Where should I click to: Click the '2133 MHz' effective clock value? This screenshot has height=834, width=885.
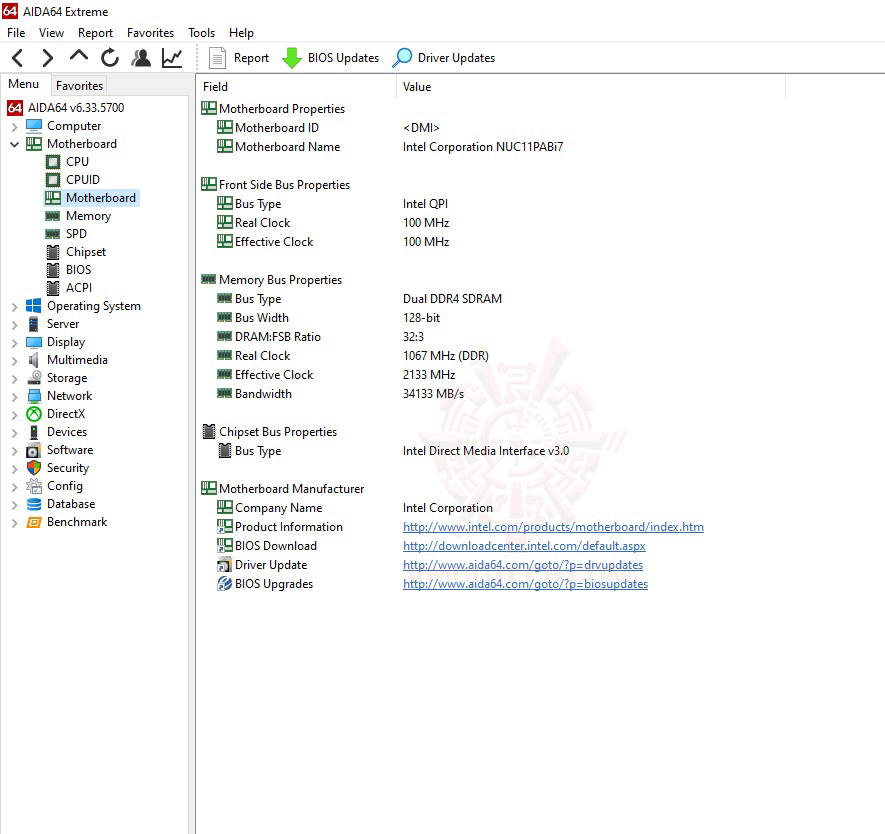(x=429, y=375)
